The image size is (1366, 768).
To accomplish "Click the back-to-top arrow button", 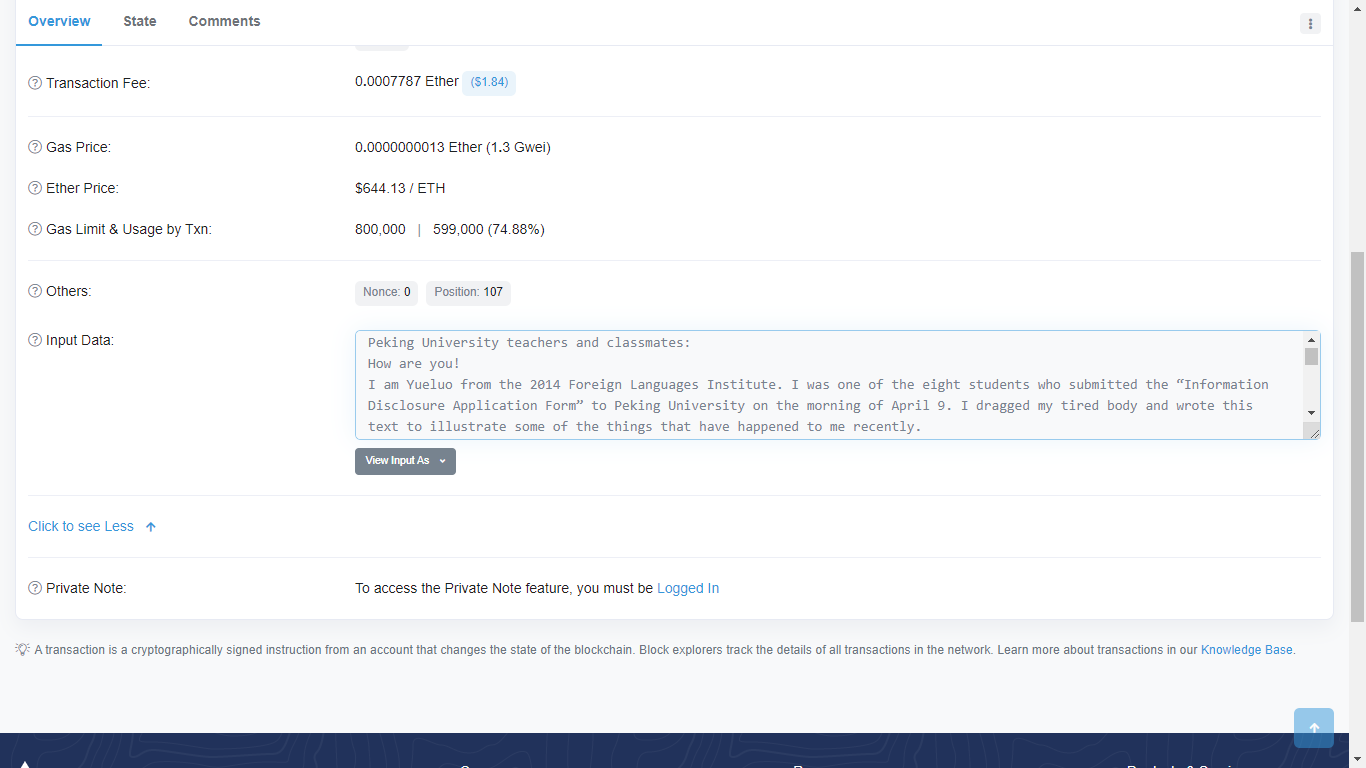I will [x=1314, y=728].
